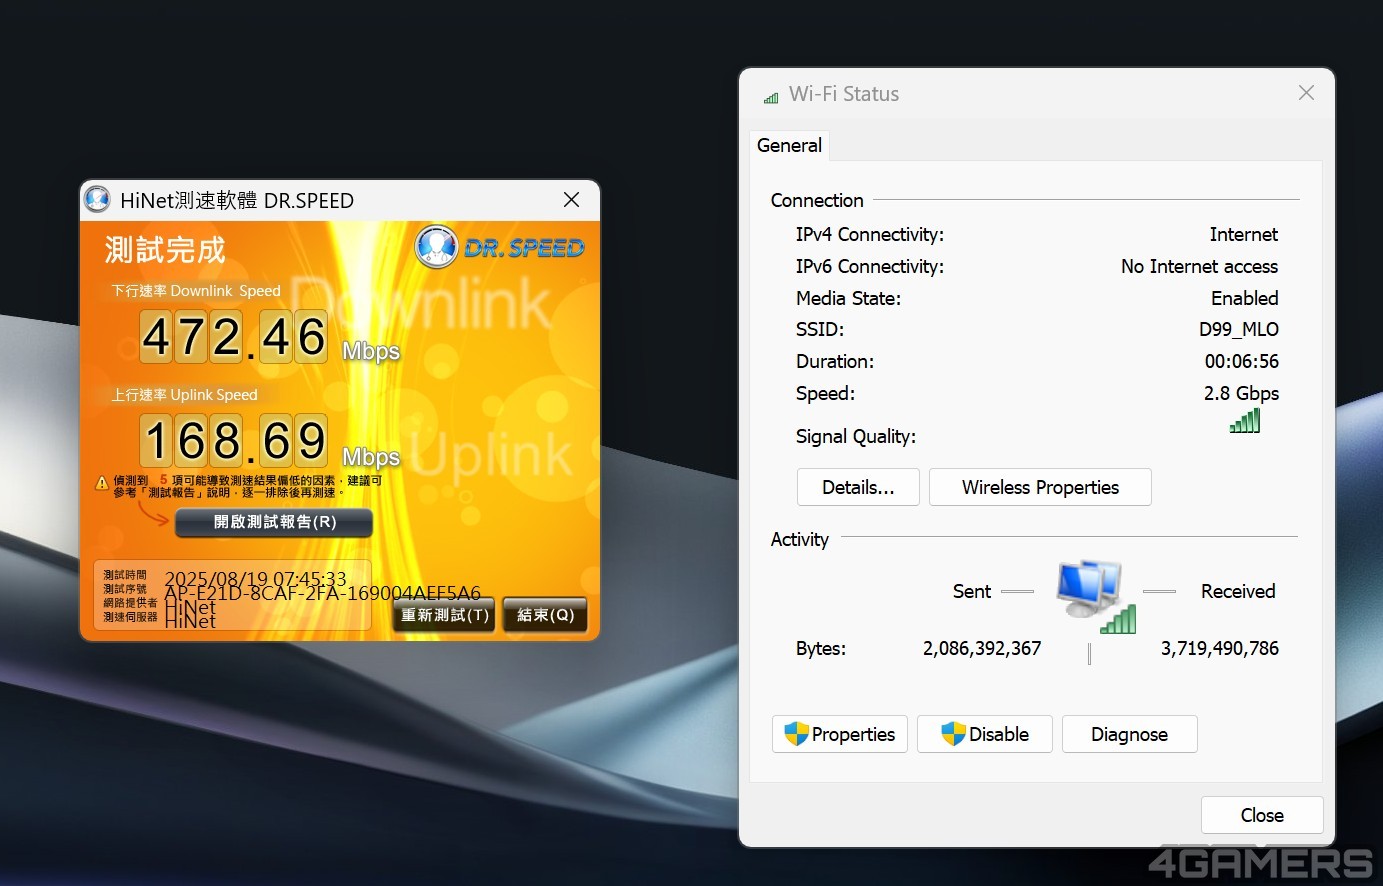Image resolution: width=1383 pixels, height=886 pixels.
Task: Click the network computers activity icon
Action: point(1096,596)
